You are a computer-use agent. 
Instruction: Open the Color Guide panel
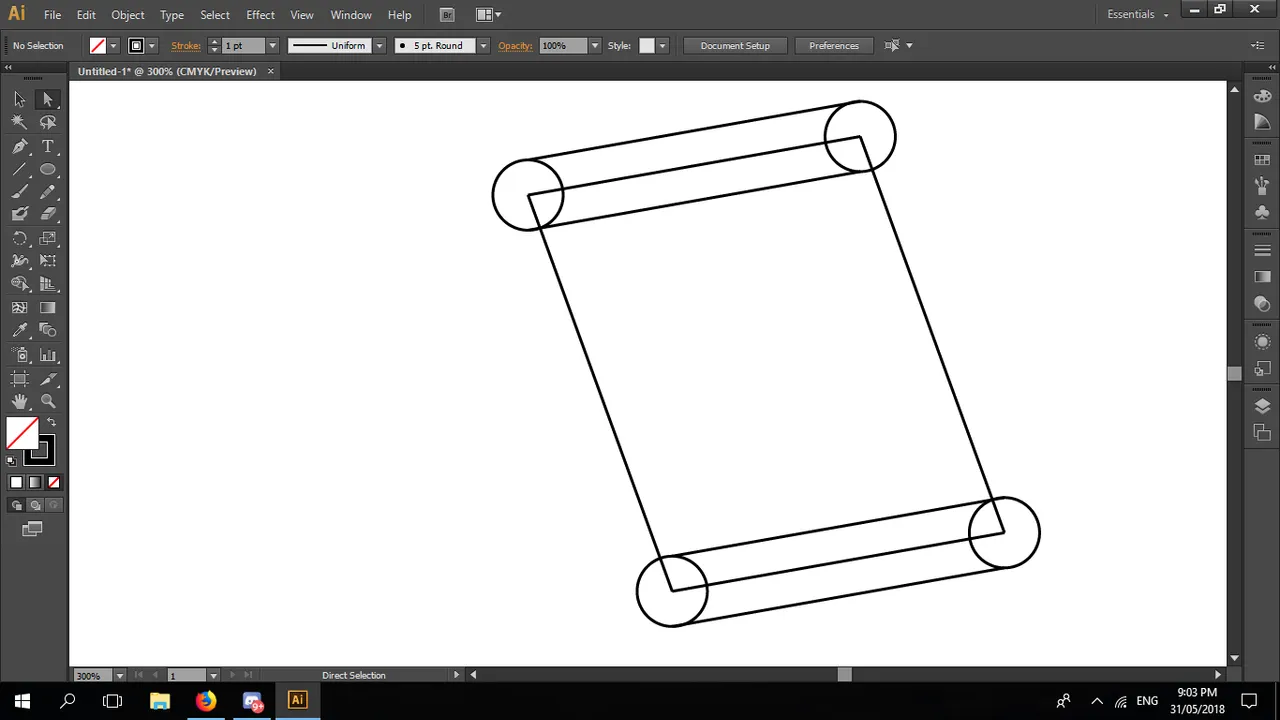(x=1262, y=122)
